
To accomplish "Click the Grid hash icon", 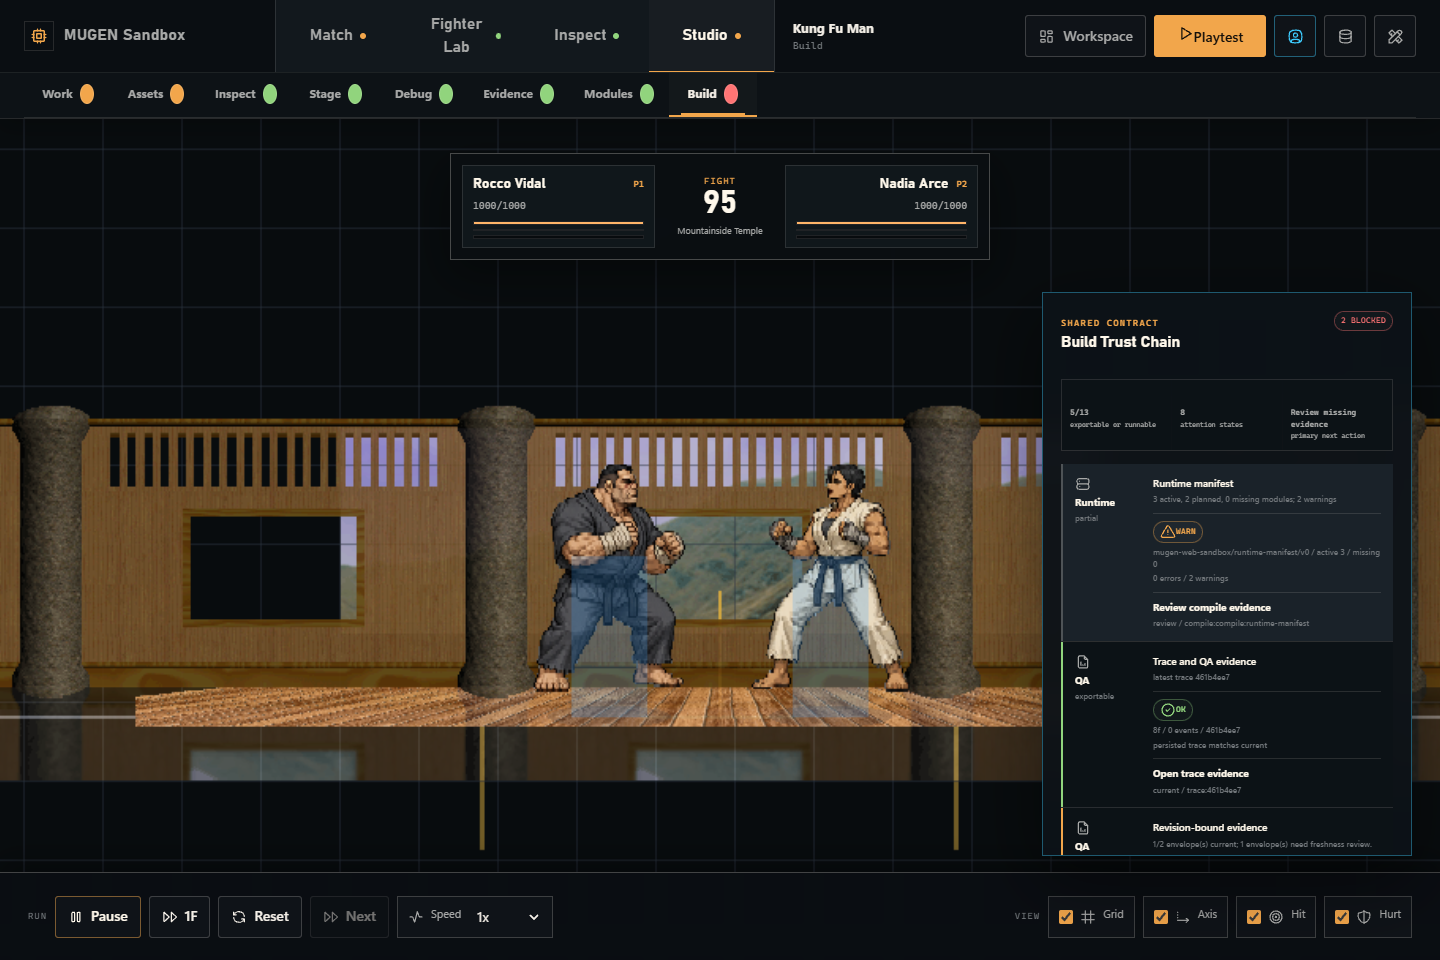I will (1088, 917).
